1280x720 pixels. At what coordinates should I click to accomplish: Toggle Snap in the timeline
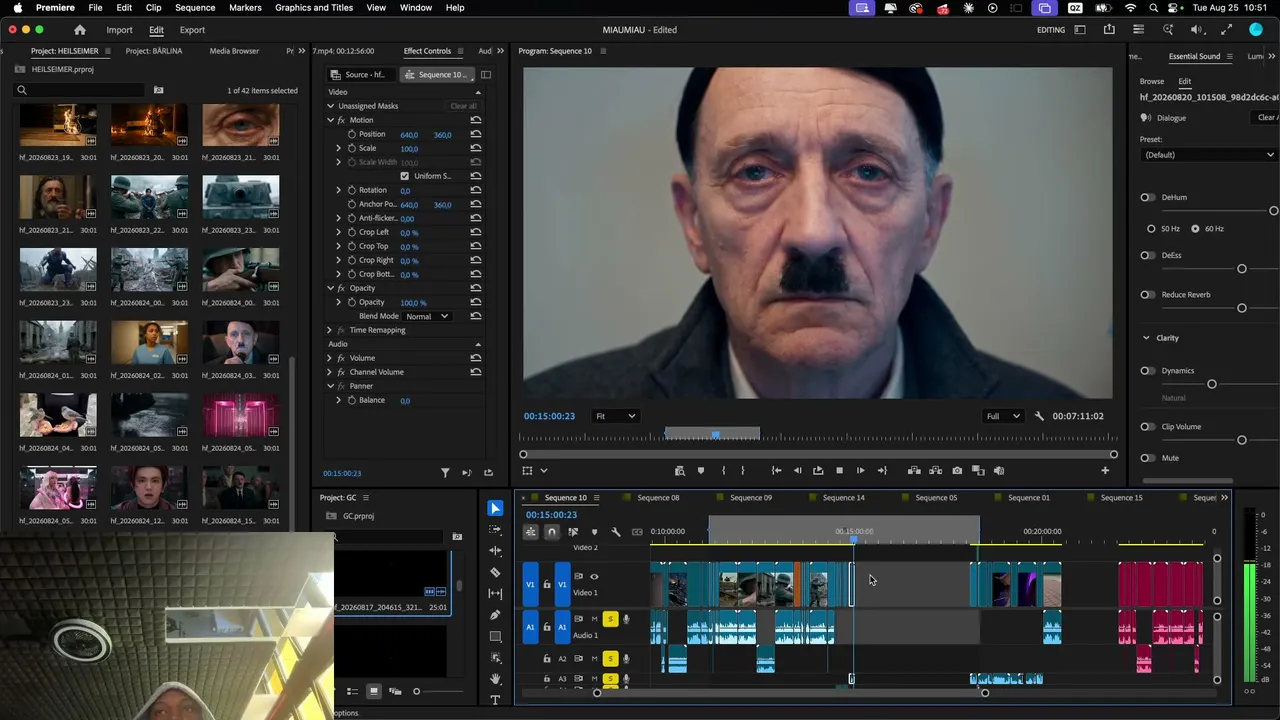551,532
